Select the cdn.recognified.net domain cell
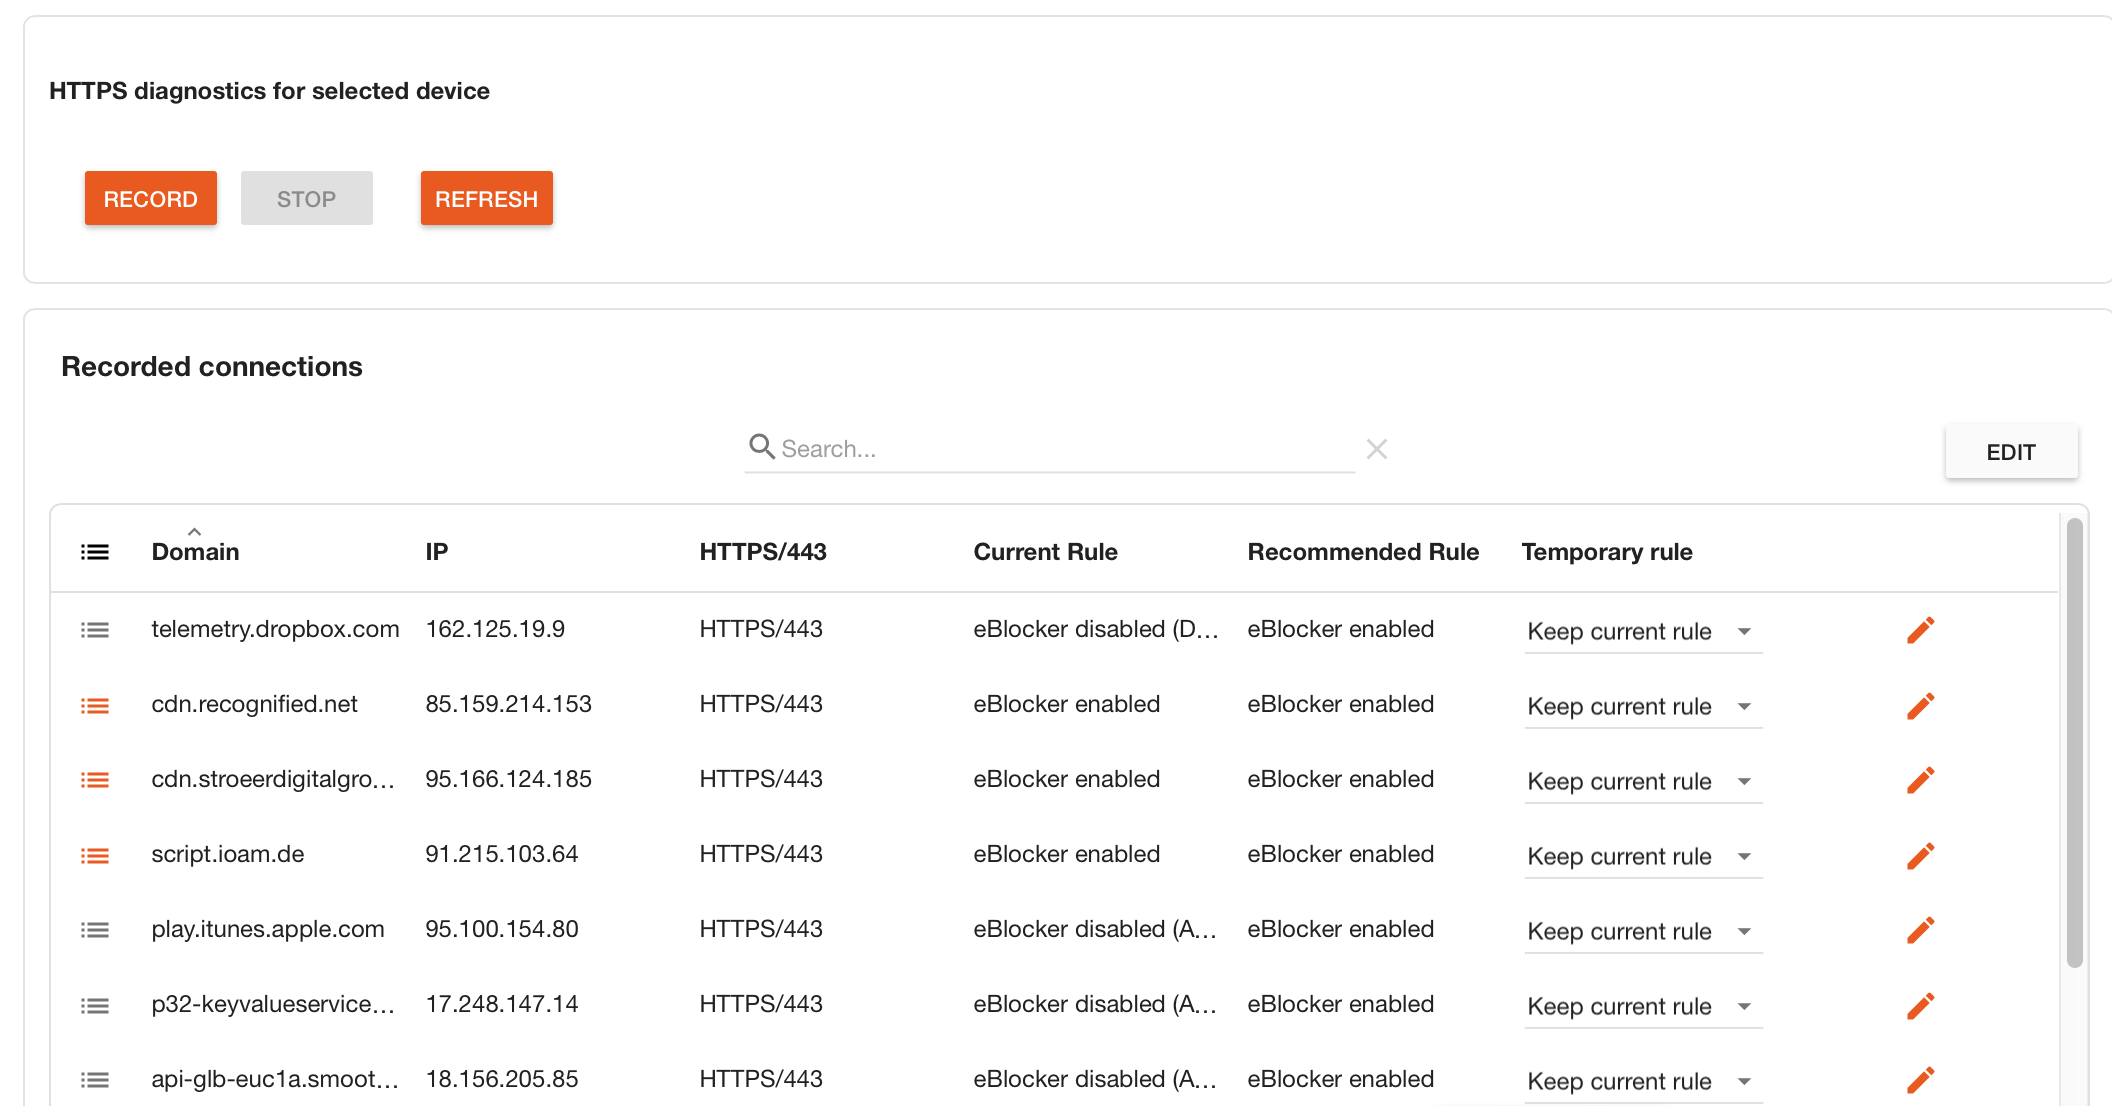 [254, 704]
